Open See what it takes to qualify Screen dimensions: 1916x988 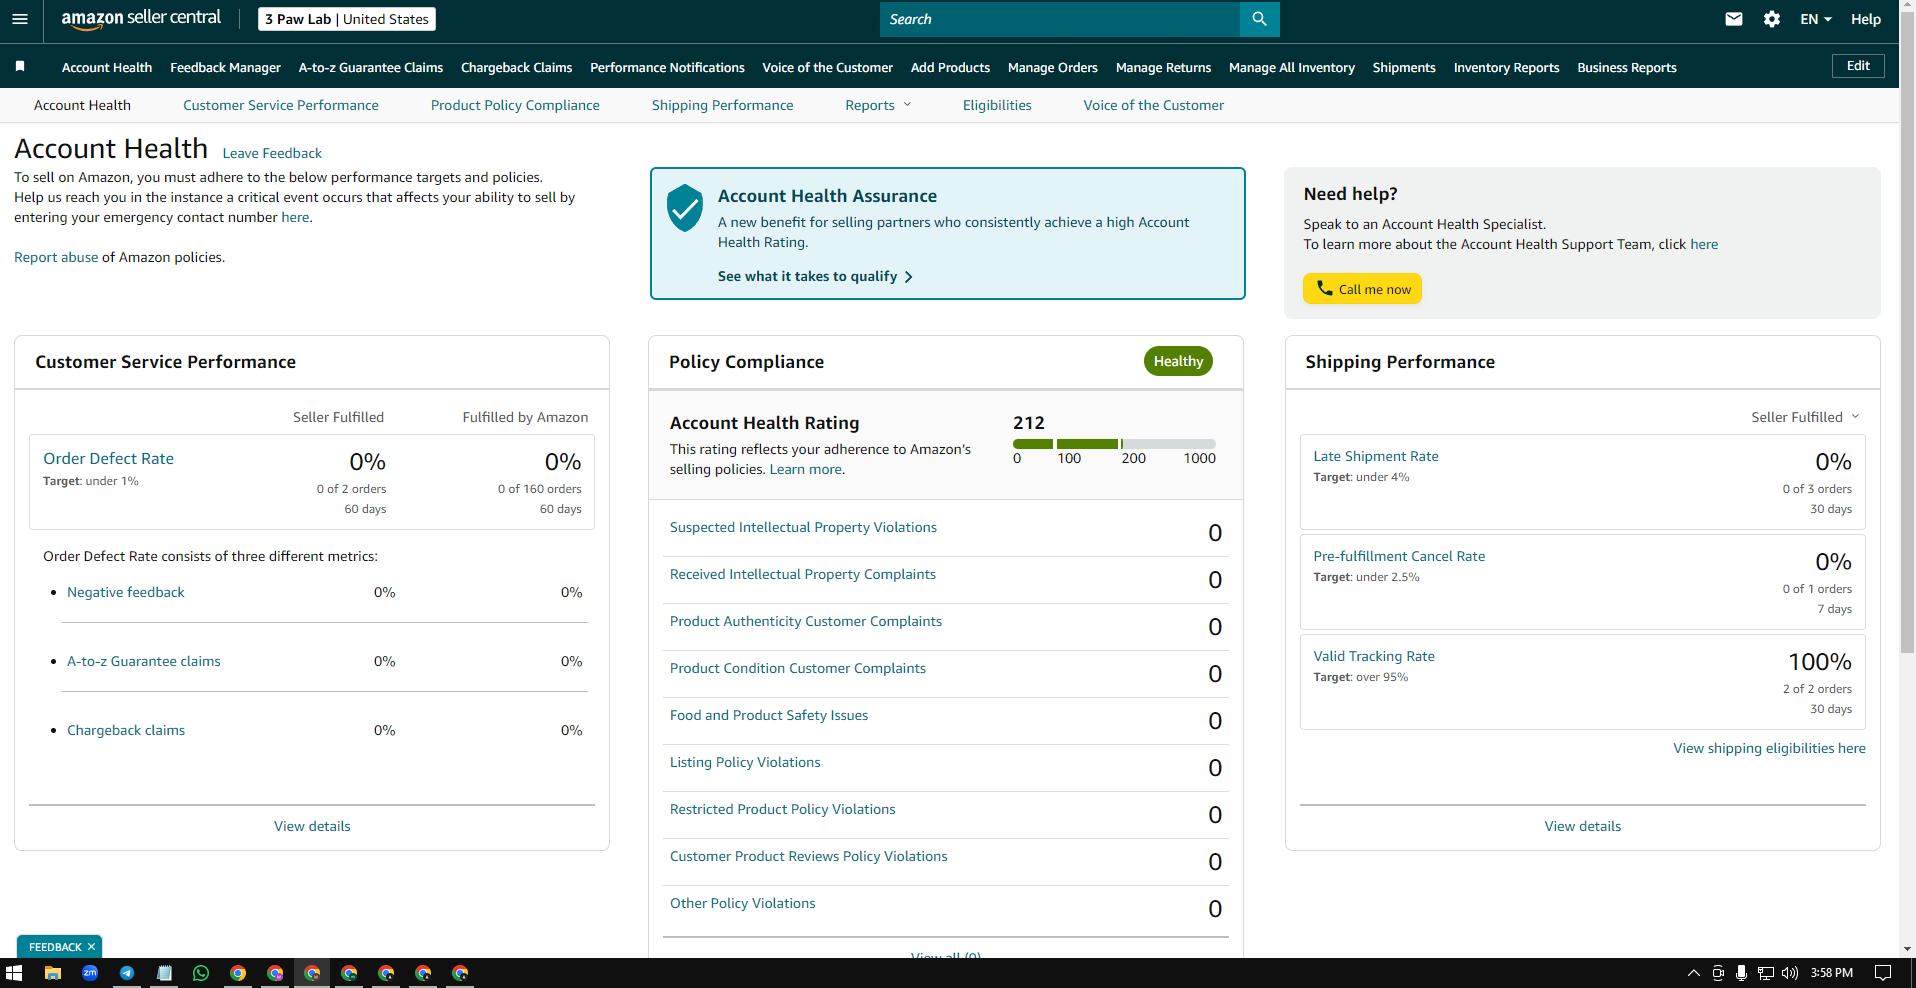[815, 276]
